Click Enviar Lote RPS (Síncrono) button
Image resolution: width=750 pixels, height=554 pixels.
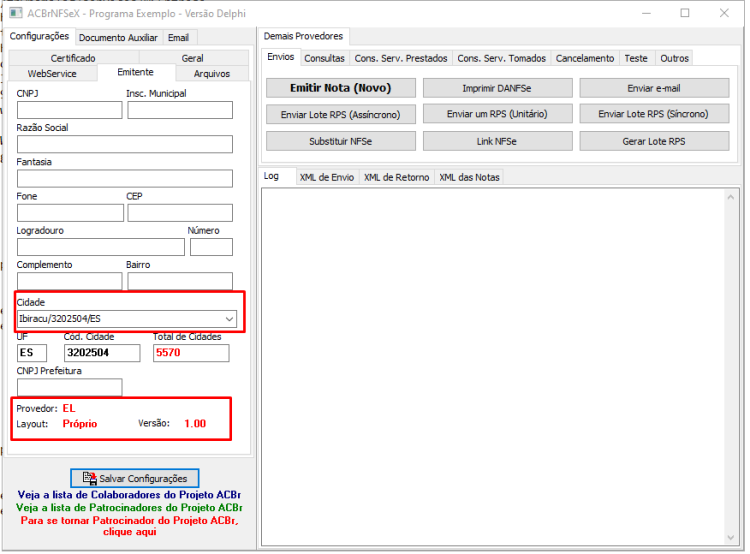(x=654, y=114)
